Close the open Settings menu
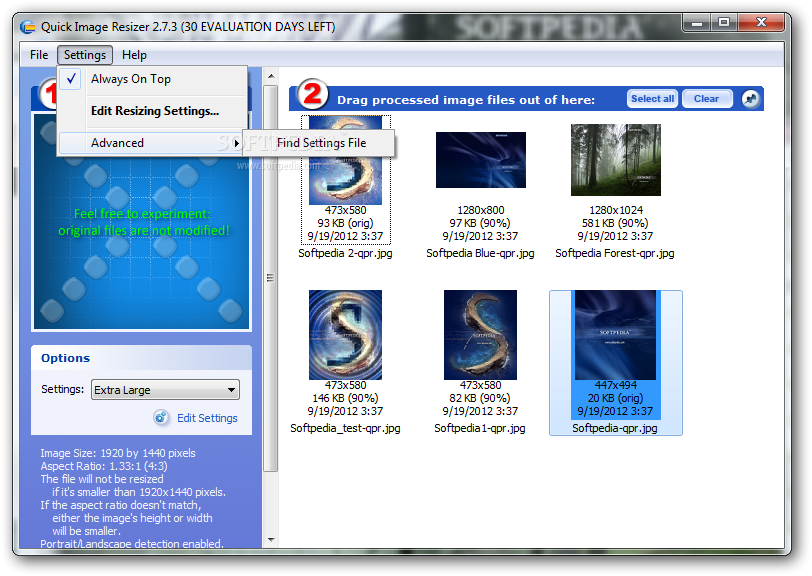This screenshot has height=576, width=812. (x=85, y=55)
